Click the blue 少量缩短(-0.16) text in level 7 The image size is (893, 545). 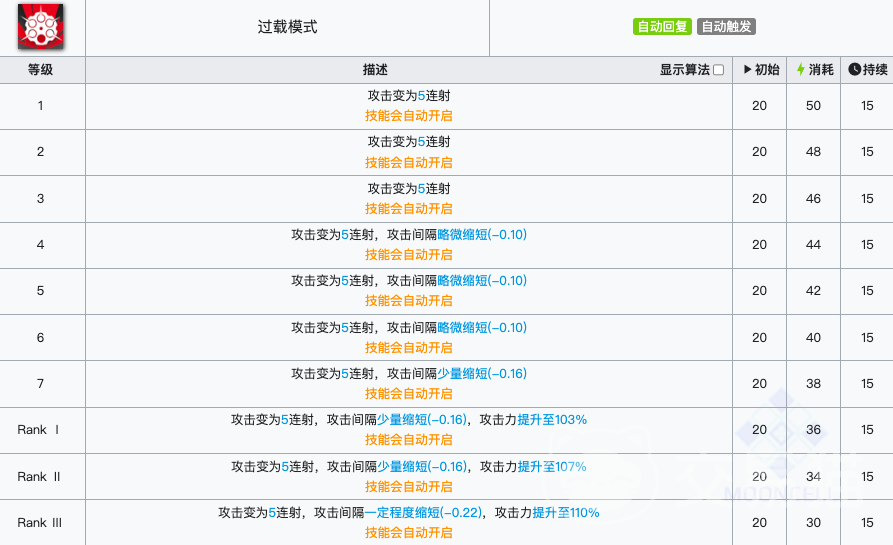pyautogui.click(x=482, y=373)
